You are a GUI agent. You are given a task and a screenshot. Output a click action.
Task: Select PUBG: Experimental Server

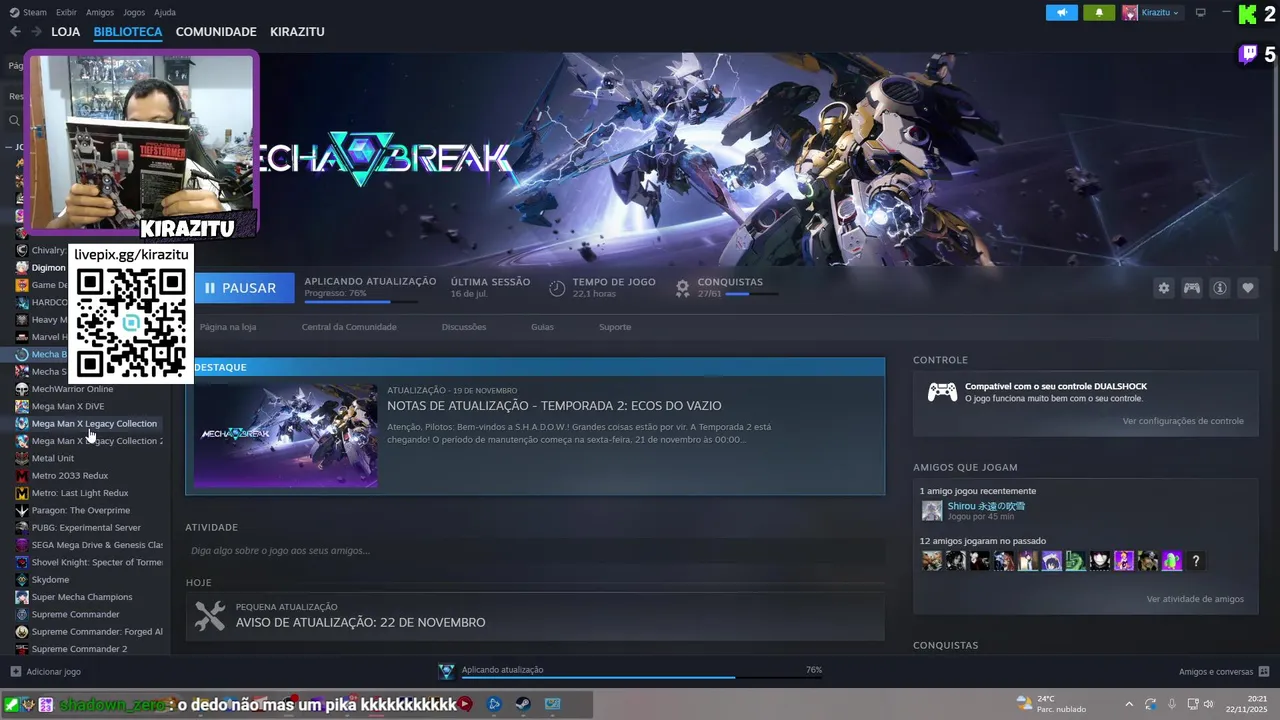click(86, 528)
